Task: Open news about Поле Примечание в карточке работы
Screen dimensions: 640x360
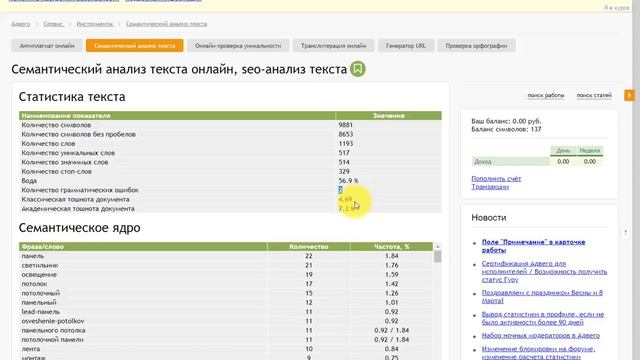Action: pos(533,246)
